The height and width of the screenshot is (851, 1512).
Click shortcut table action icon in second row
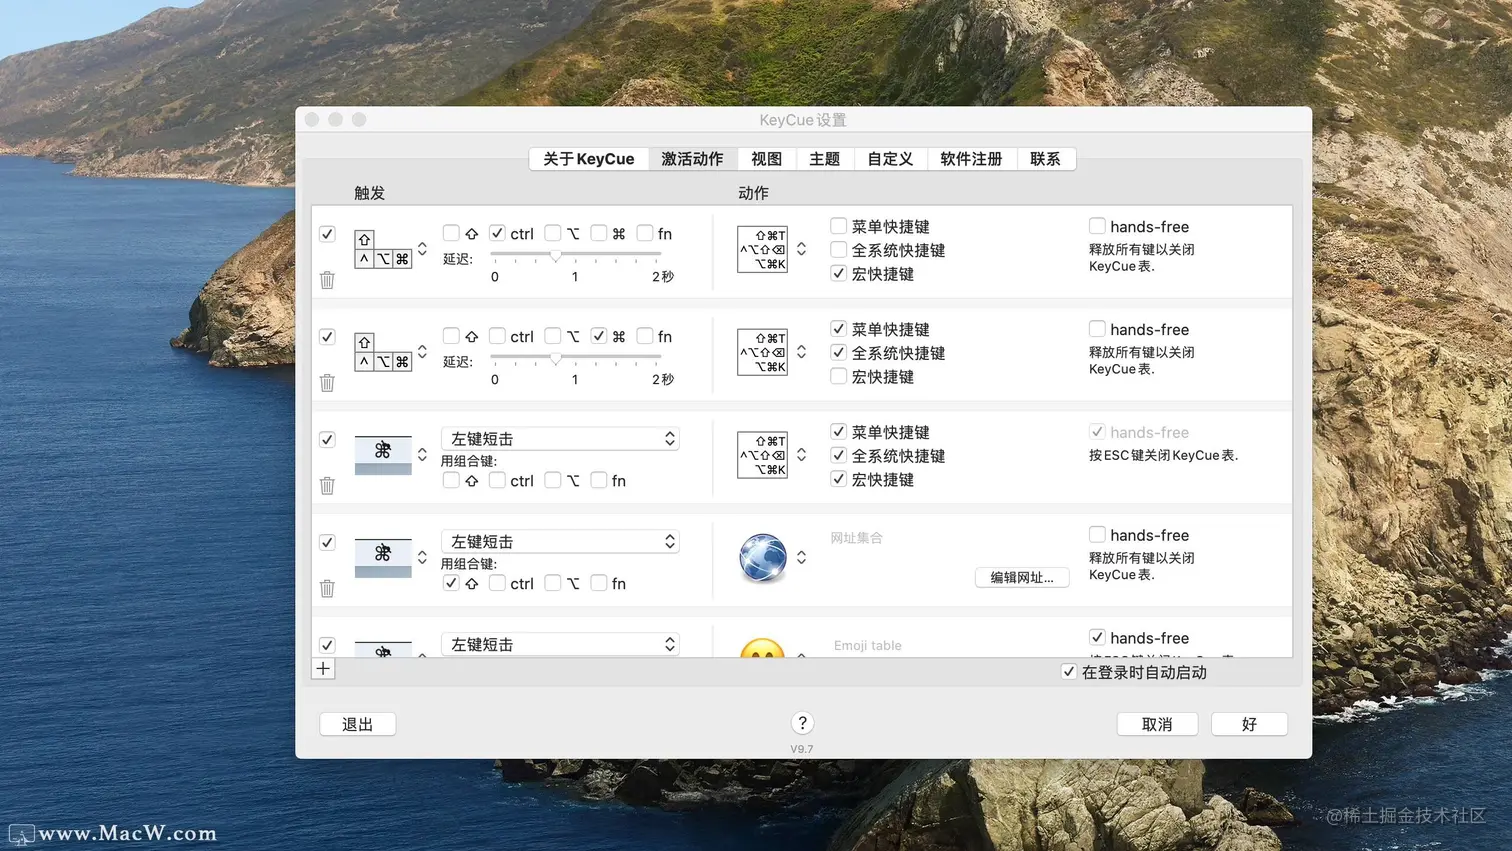point(762,352)
